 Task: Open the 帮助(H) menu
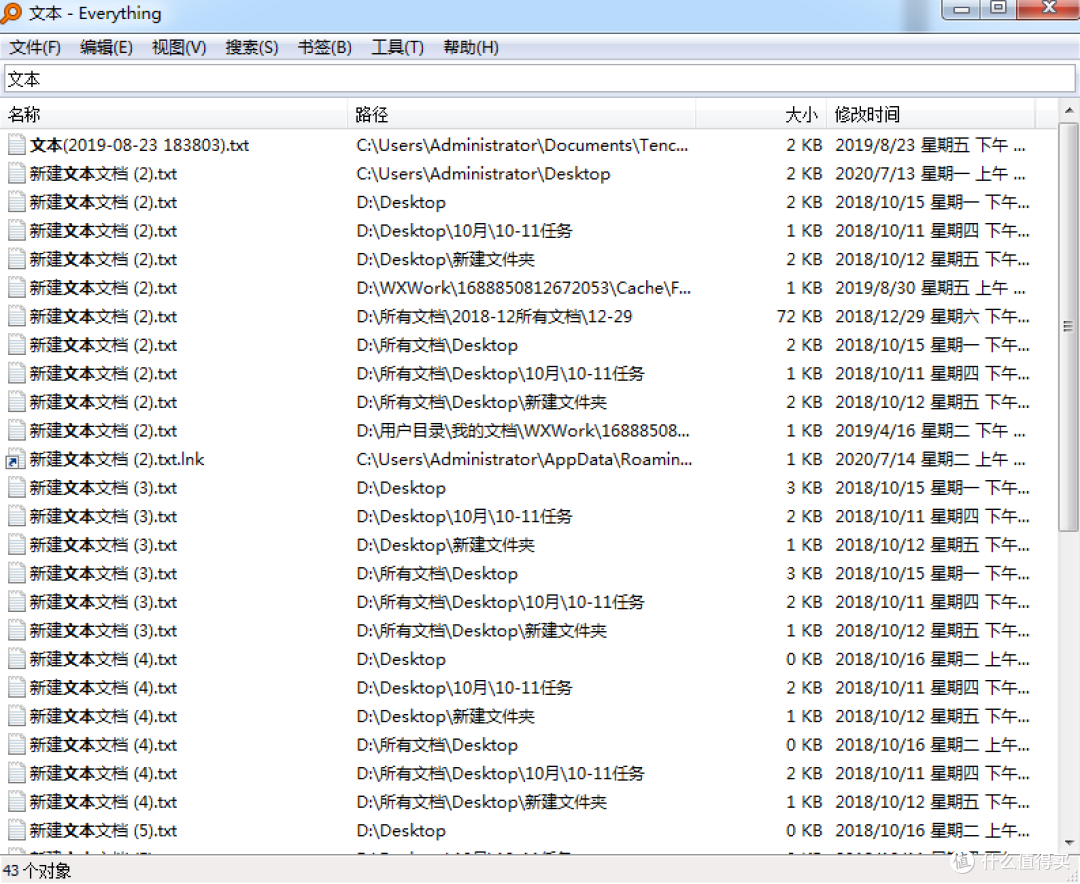[x=470, y=48]
